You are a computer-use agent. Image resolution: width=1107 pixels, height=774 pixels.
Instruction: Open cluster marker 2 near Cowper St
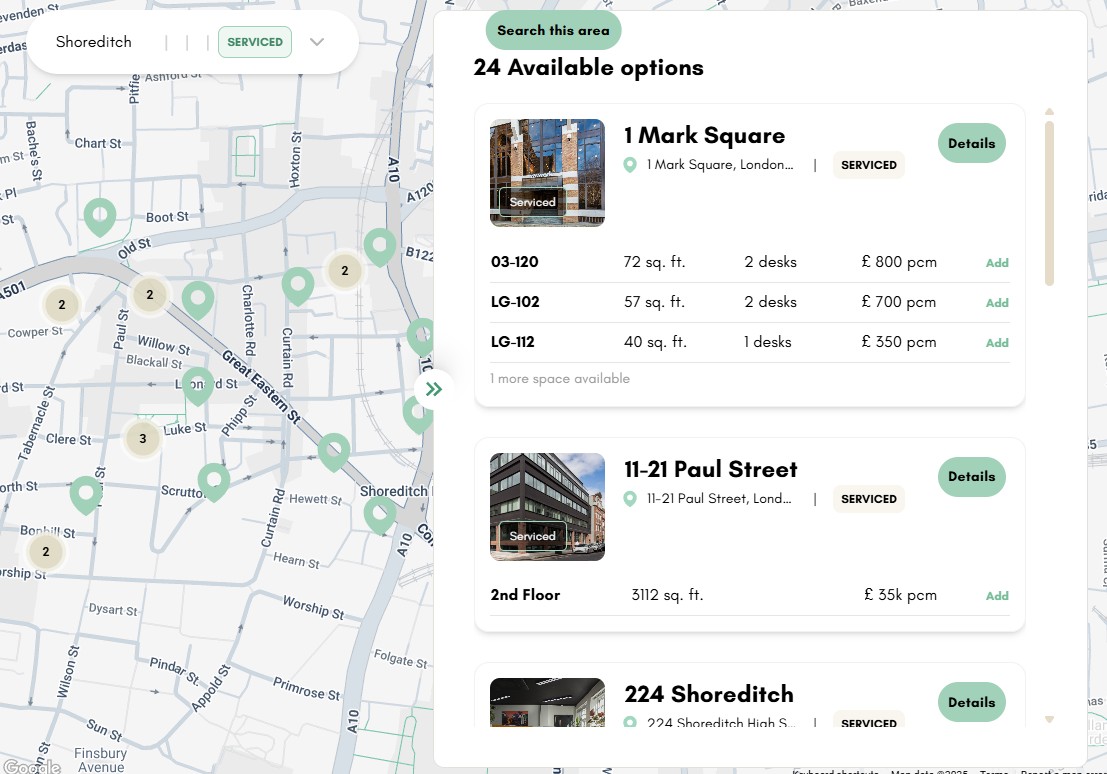(61, 304)
